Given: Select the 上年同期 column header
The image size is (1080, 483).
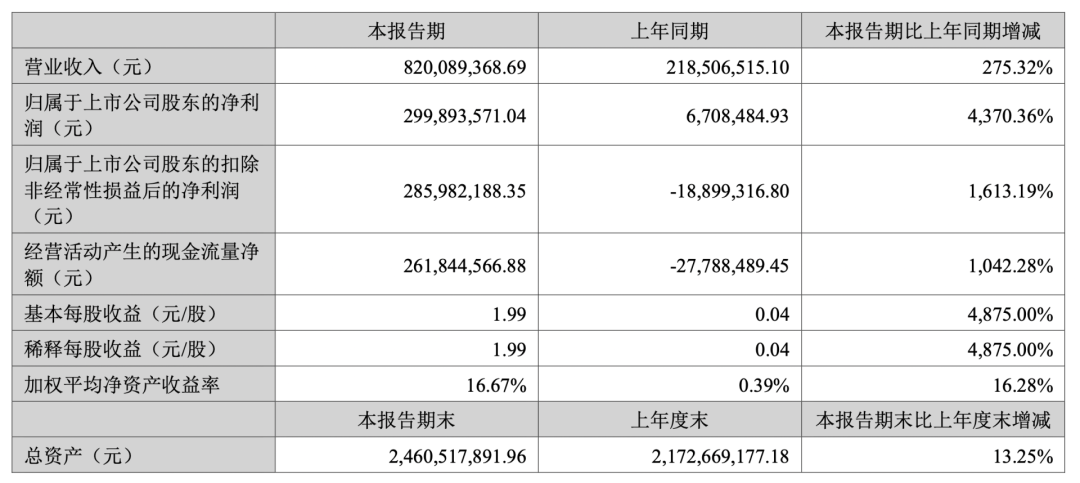Looking at the screenshot, I should 670,31.
